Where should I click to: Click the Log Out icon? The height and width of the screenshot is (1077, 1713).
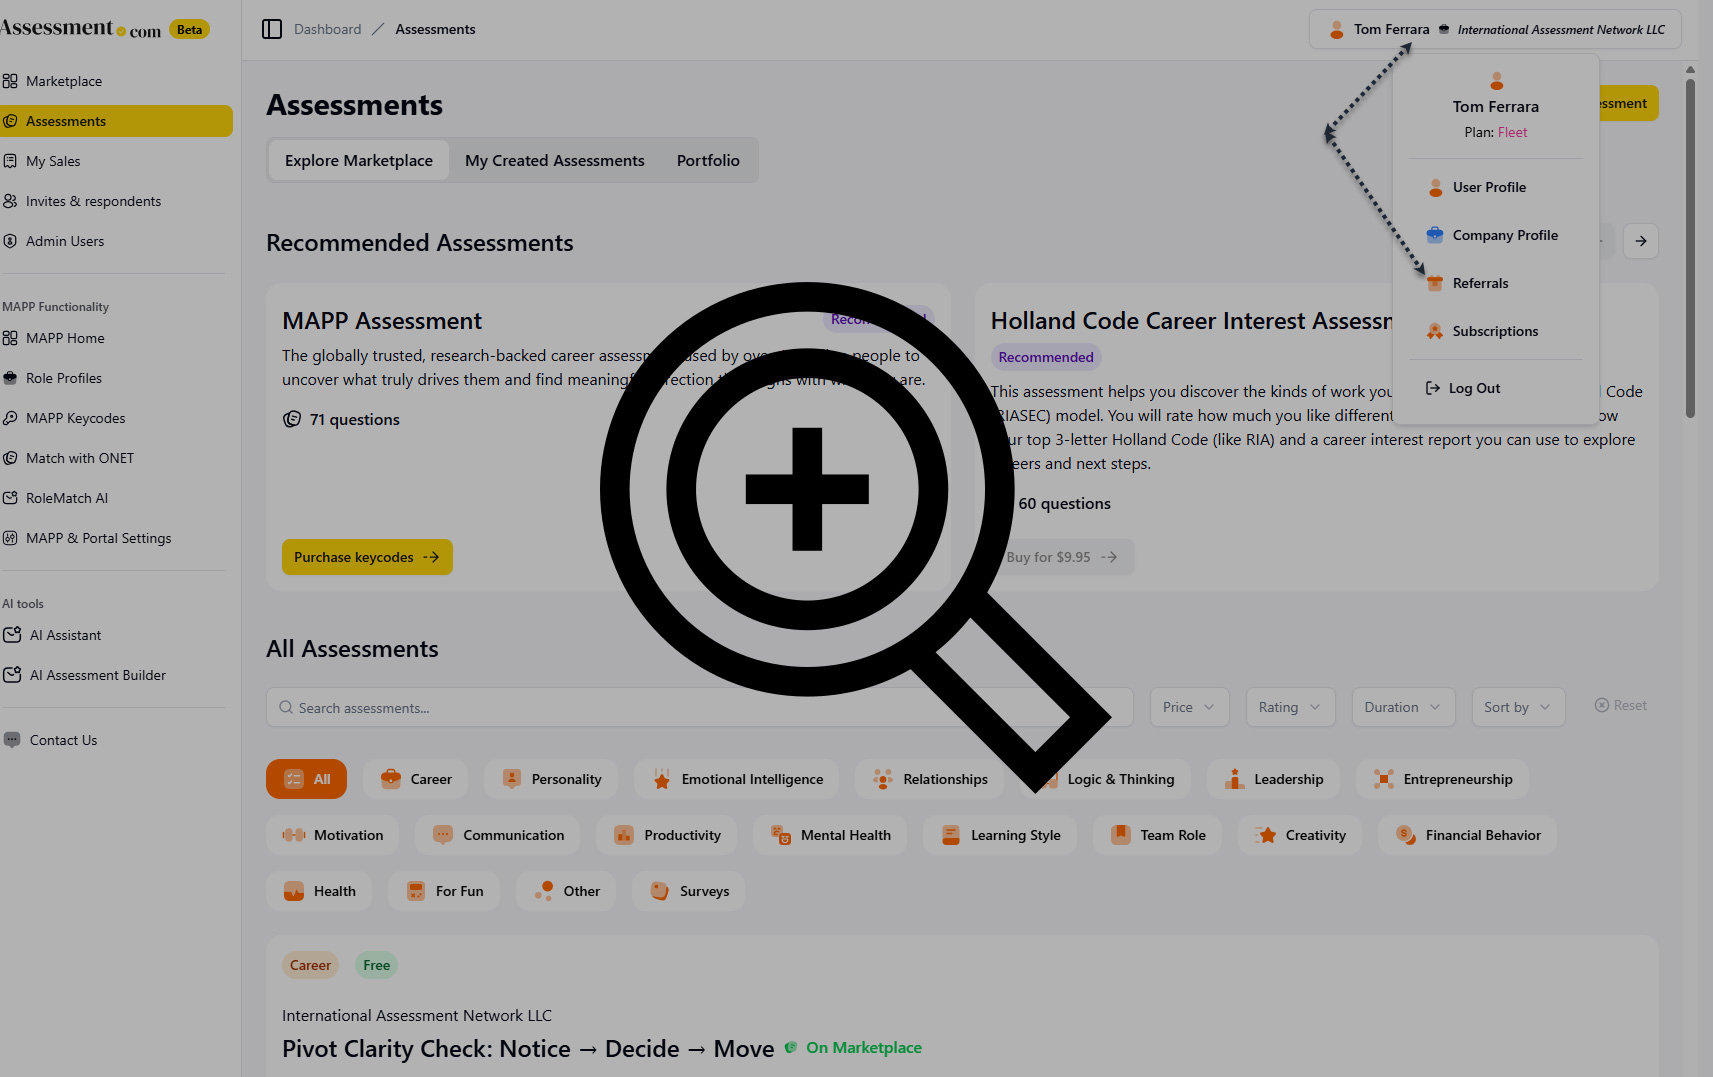point(1433,388)
